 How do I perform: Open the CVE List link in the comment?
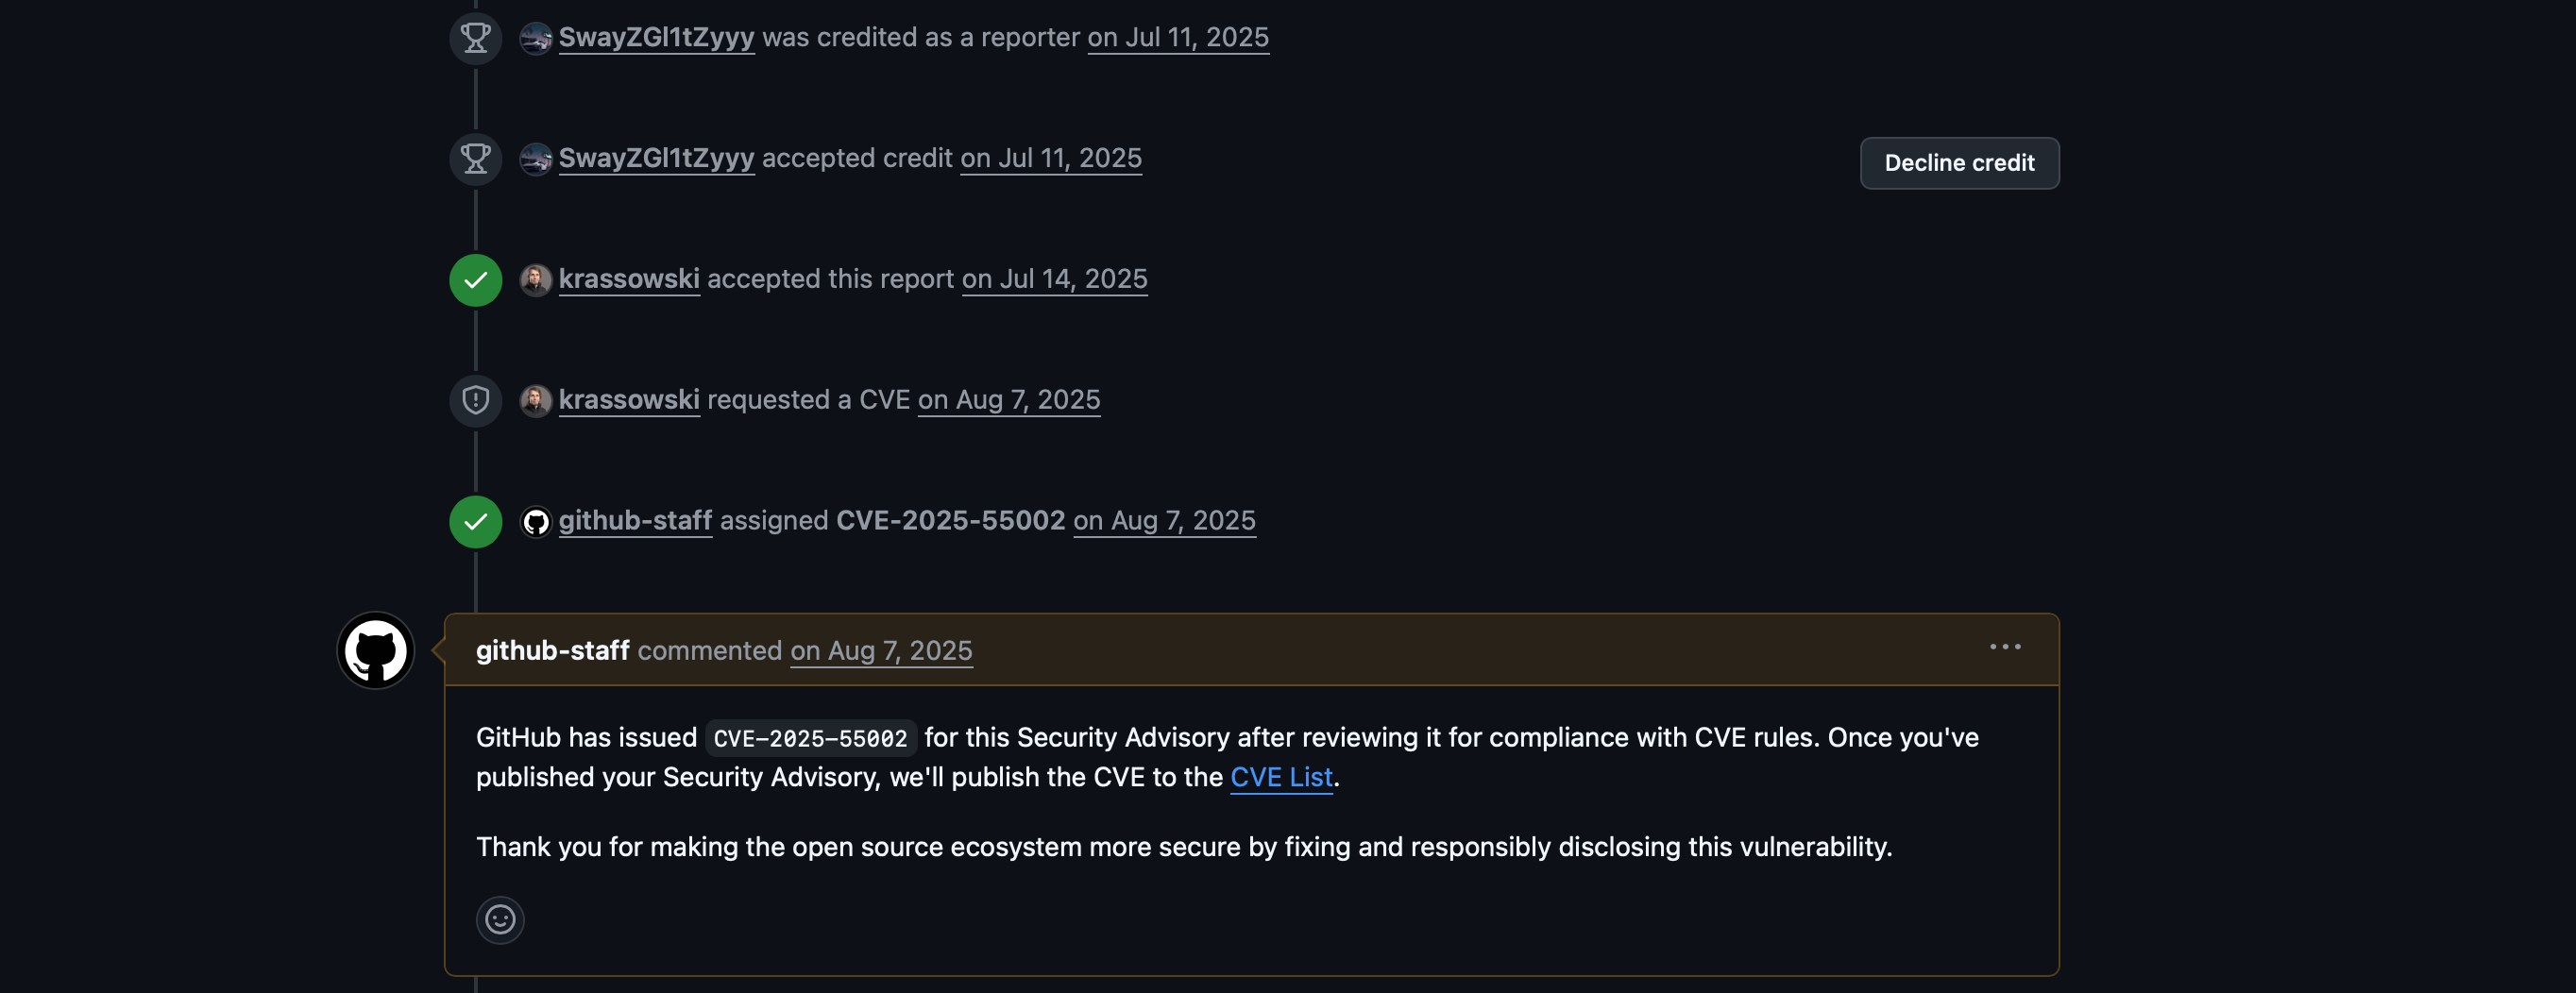[x=1280, y=776]
